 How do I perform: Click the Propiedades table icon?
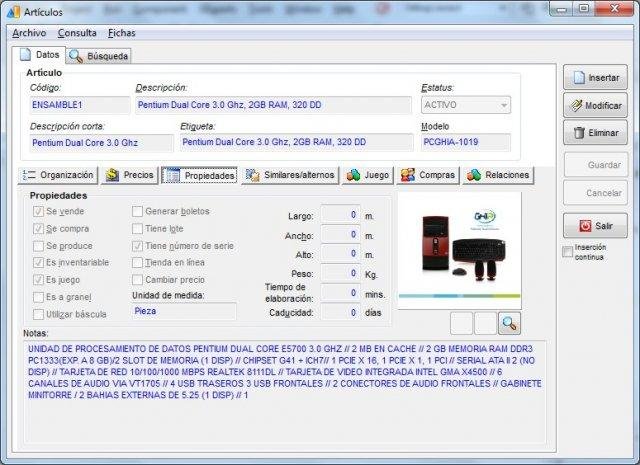click(172, 175)
